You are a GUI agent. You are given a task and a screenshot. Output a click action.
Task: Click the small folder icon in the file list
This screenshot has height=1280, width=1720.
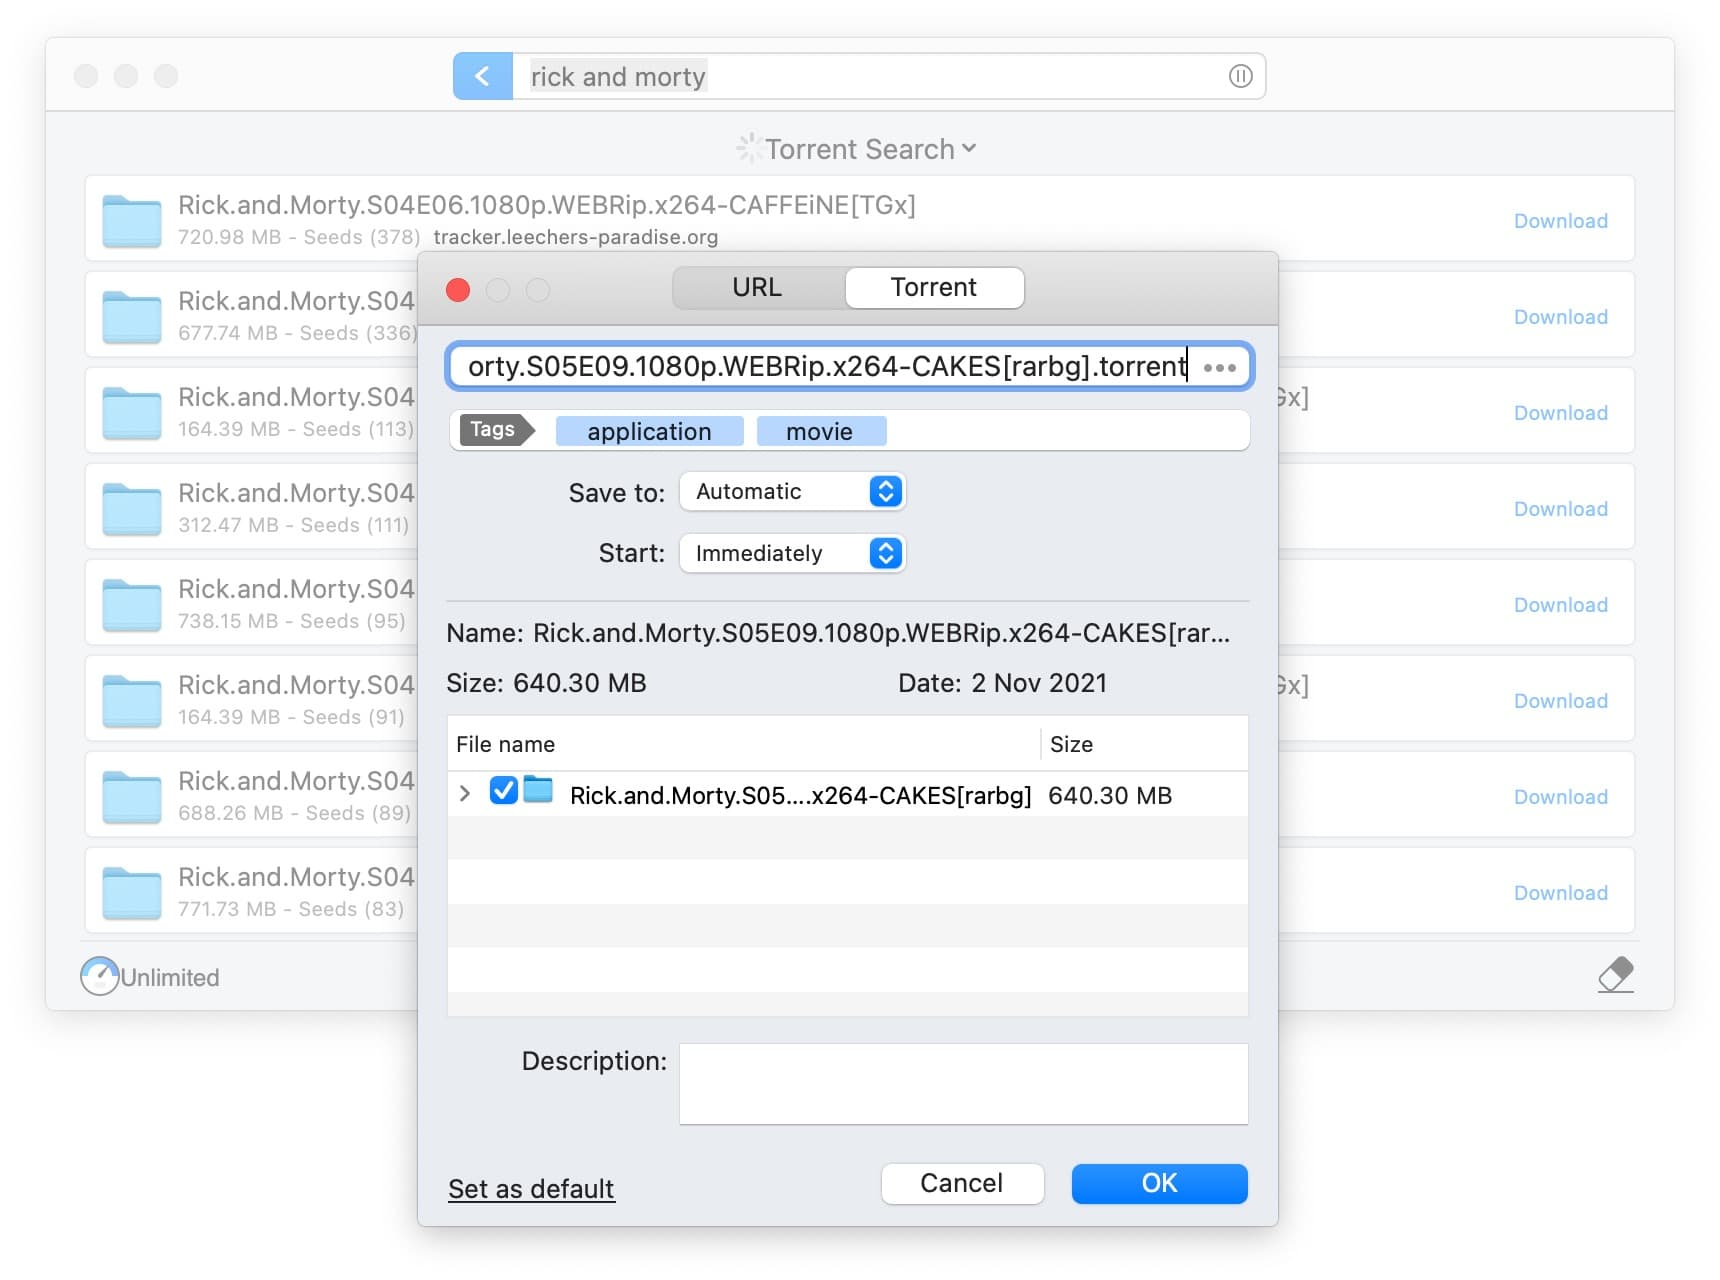[x=538, y=790]
